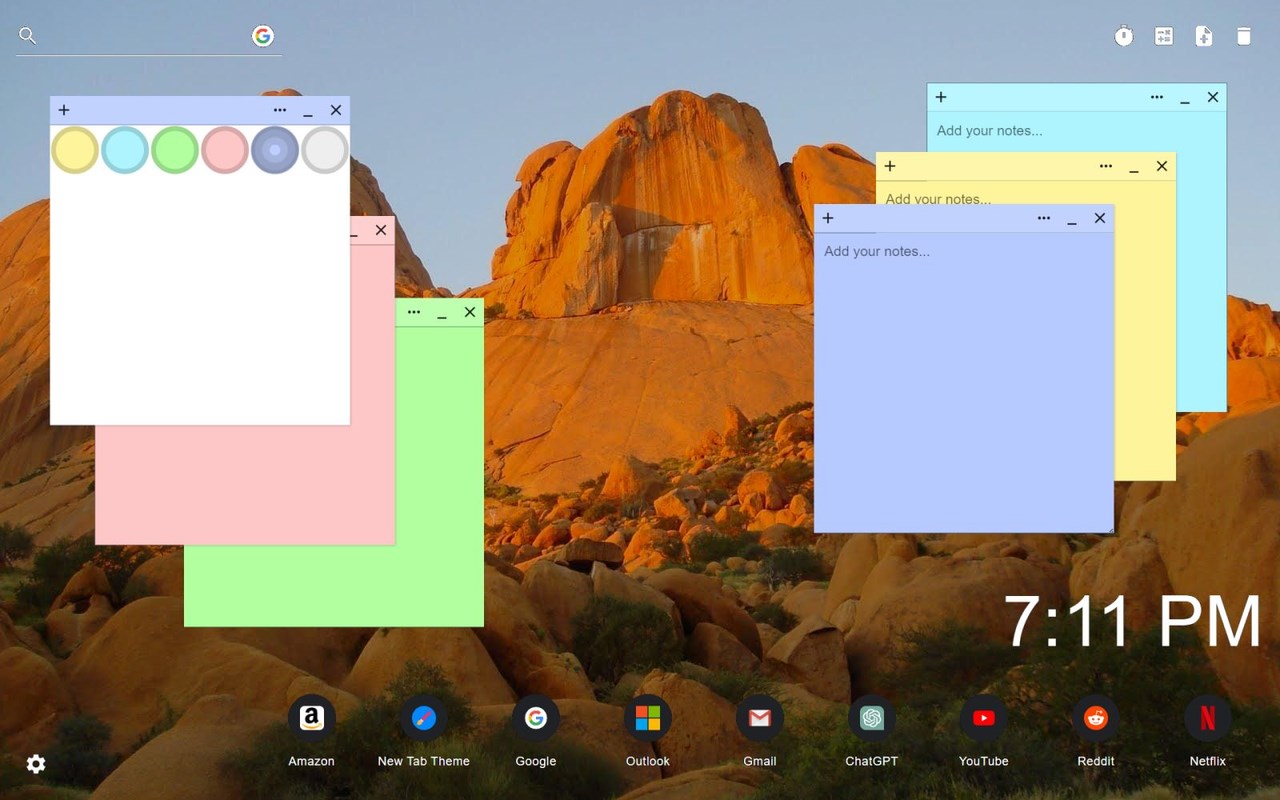Choose the white/gray color swatch
Image resolution: width=1280 pixels, height=800 pixels.
pyautogui.click(x=325, y=150)
